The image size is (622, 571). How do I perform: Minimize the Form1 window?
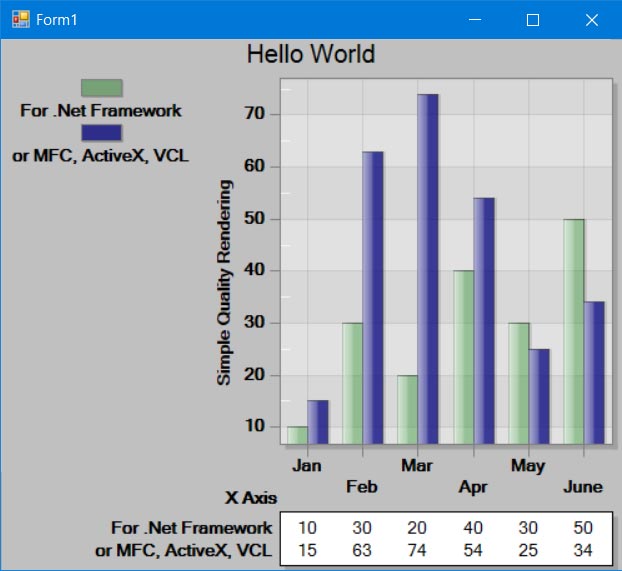pyautogui.click(x=475, y=20)
